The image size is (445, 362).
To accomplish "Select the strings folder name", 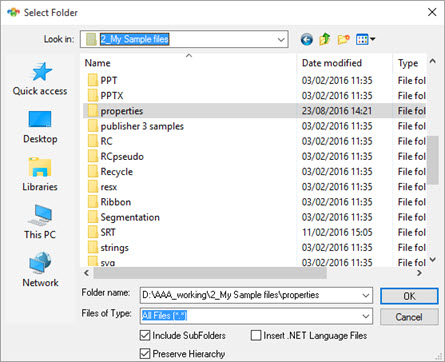I will [x=114, y=248].
